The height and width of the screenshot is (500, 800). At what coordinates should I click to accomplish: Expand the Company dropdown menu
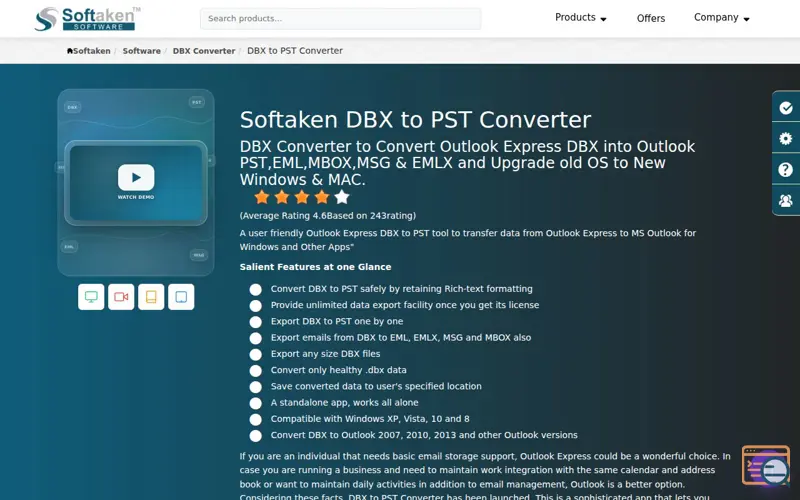coord(721,18)
